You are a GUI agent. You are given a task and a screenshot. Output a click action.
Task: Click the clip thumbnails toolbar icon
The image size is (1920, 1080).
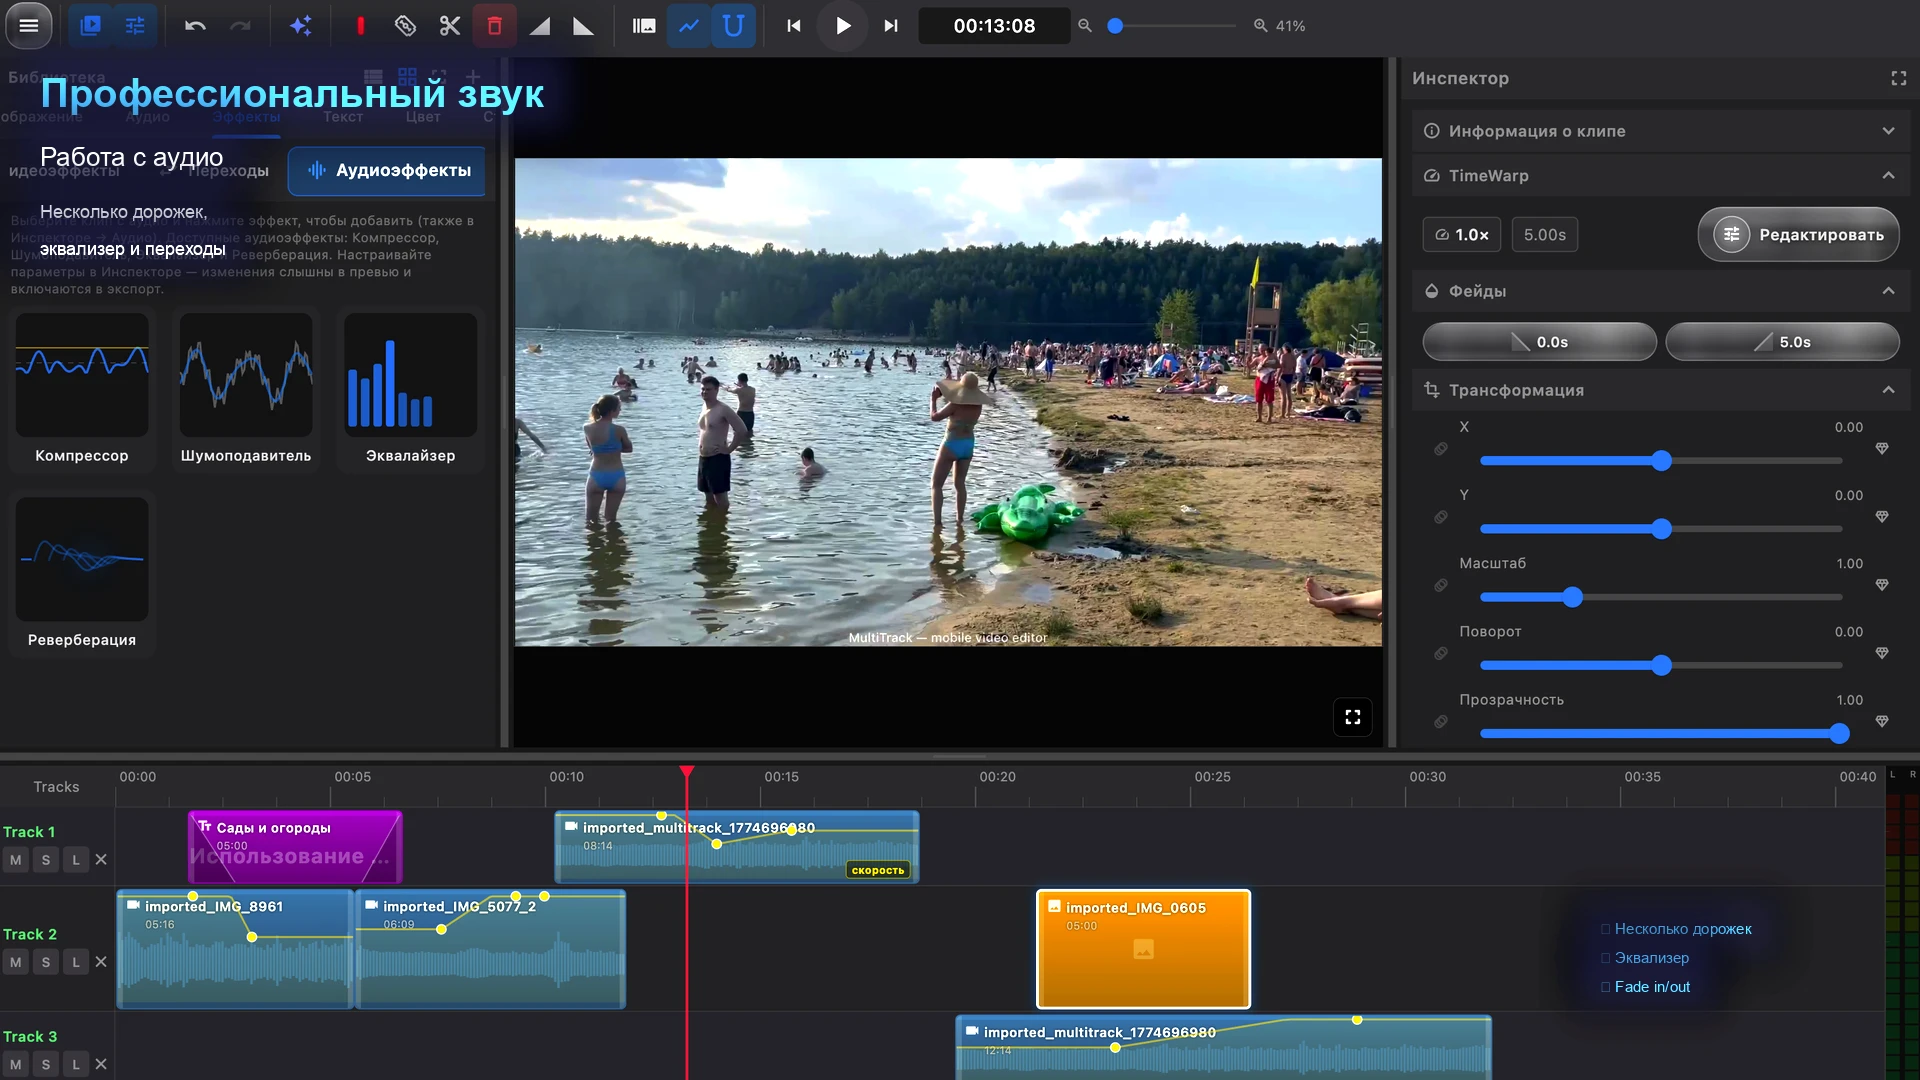tap(644, 26)
